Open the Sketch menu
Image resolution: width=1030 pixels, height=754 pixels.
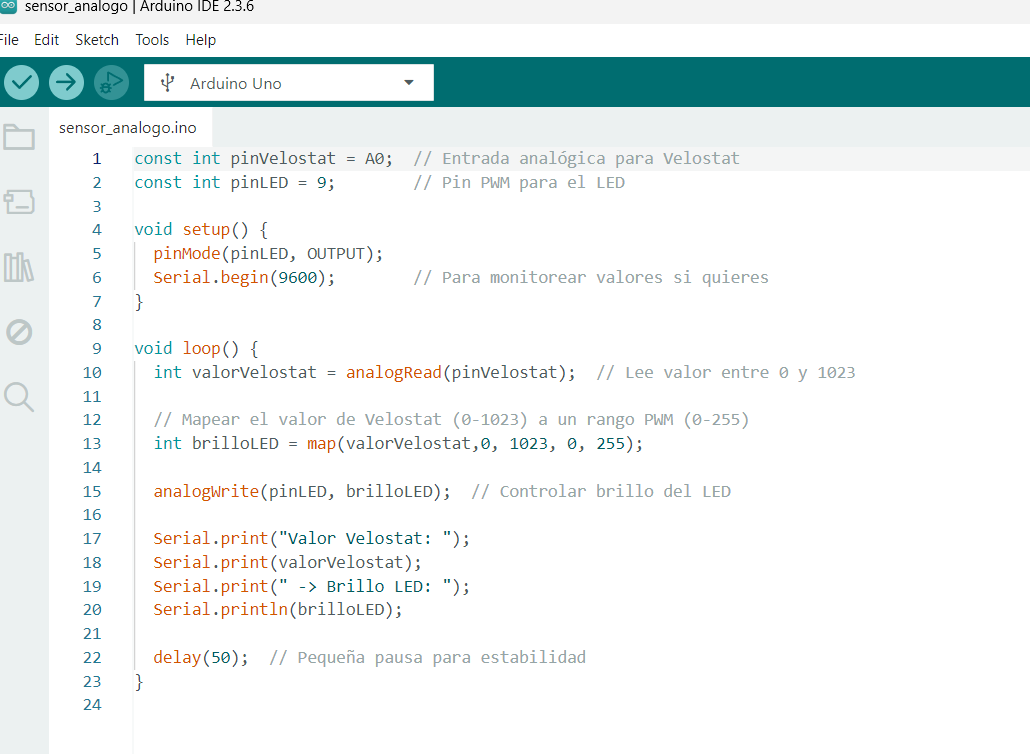(97, 40)
